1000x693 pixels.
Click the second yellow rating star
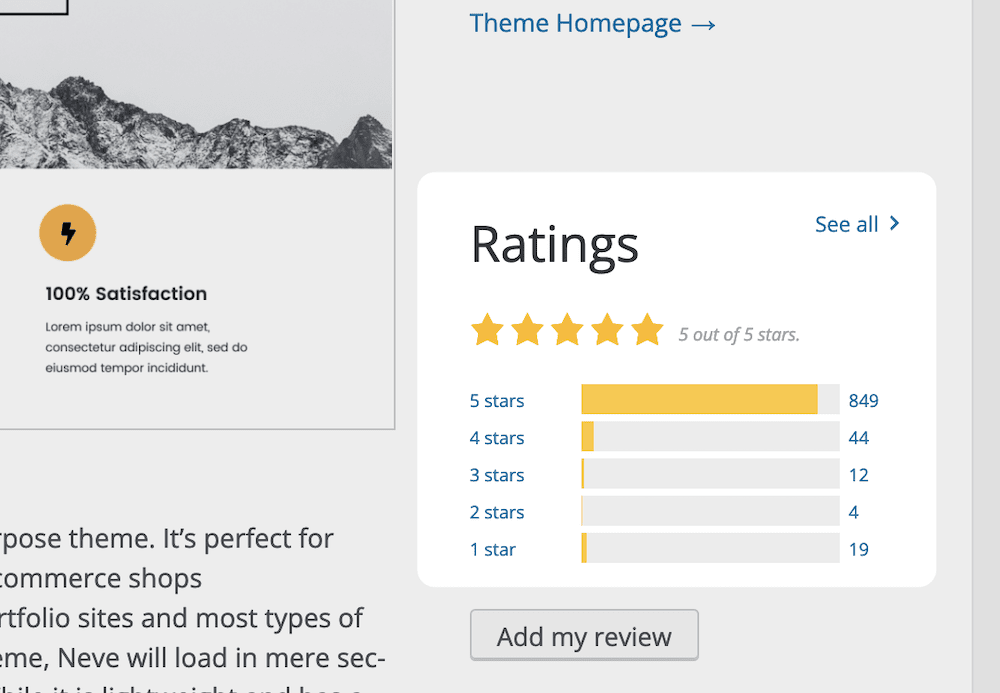pyautogui.click(x=528, y=329)
